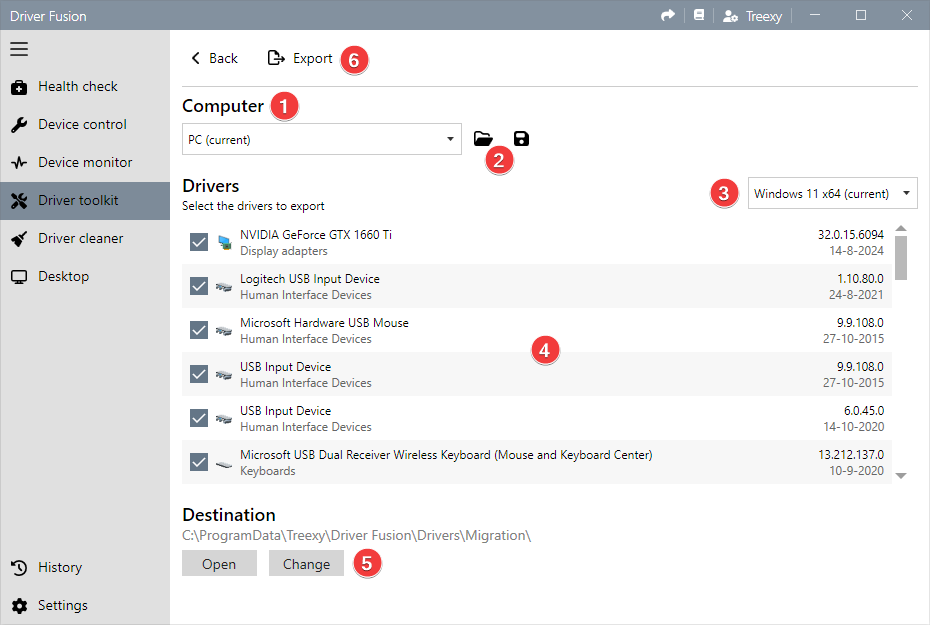Click the driver date "14-8-2024"
The height and width of the screenshot is (625, 930).
[856, 251]
